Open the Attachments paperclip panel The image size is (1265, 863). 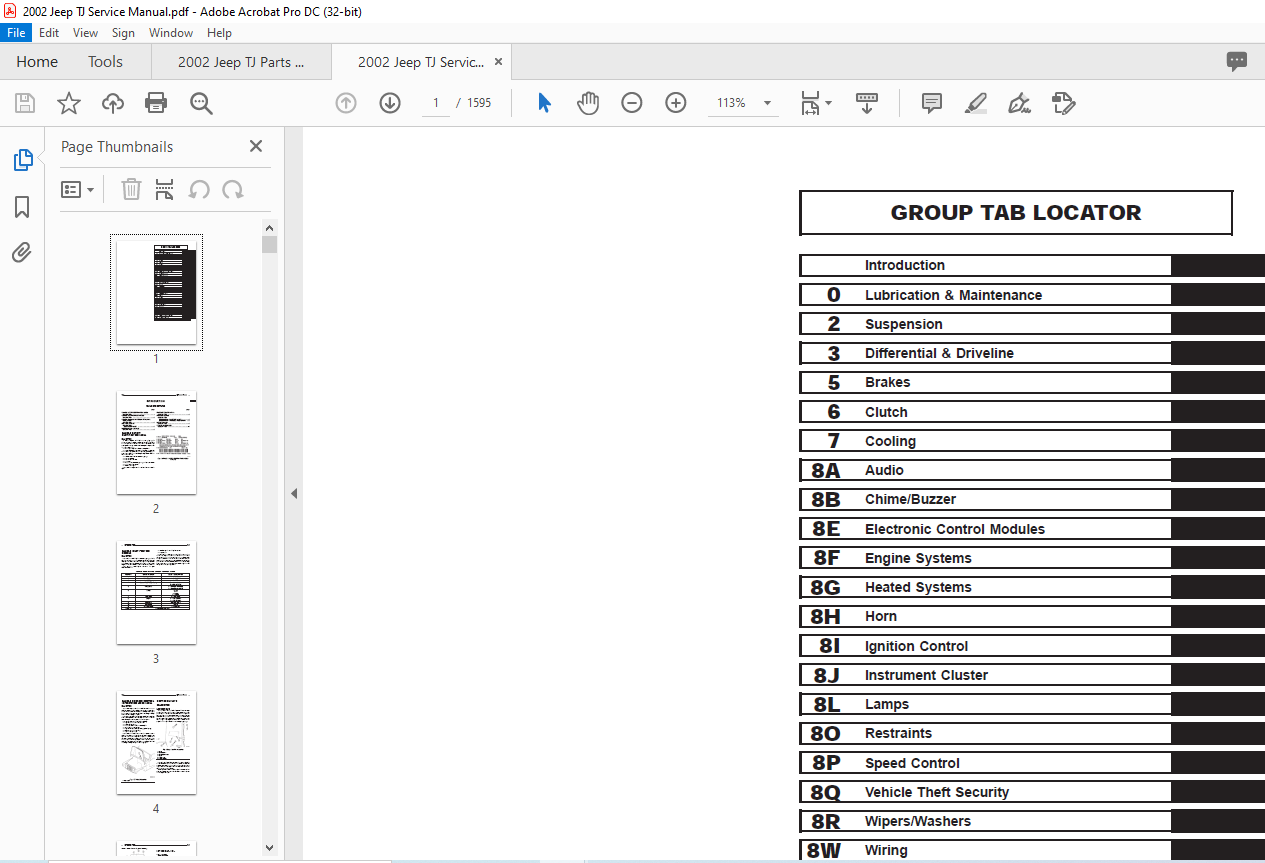coord(22,252)
